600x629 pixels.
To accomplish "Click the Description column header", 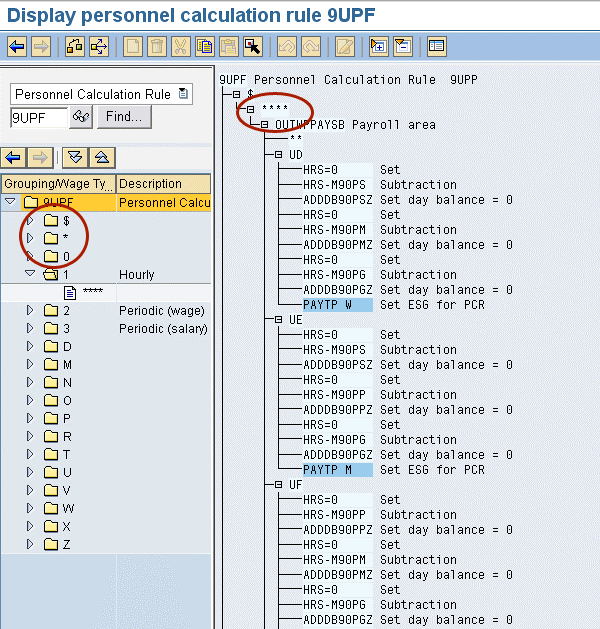I will [163, 184].
